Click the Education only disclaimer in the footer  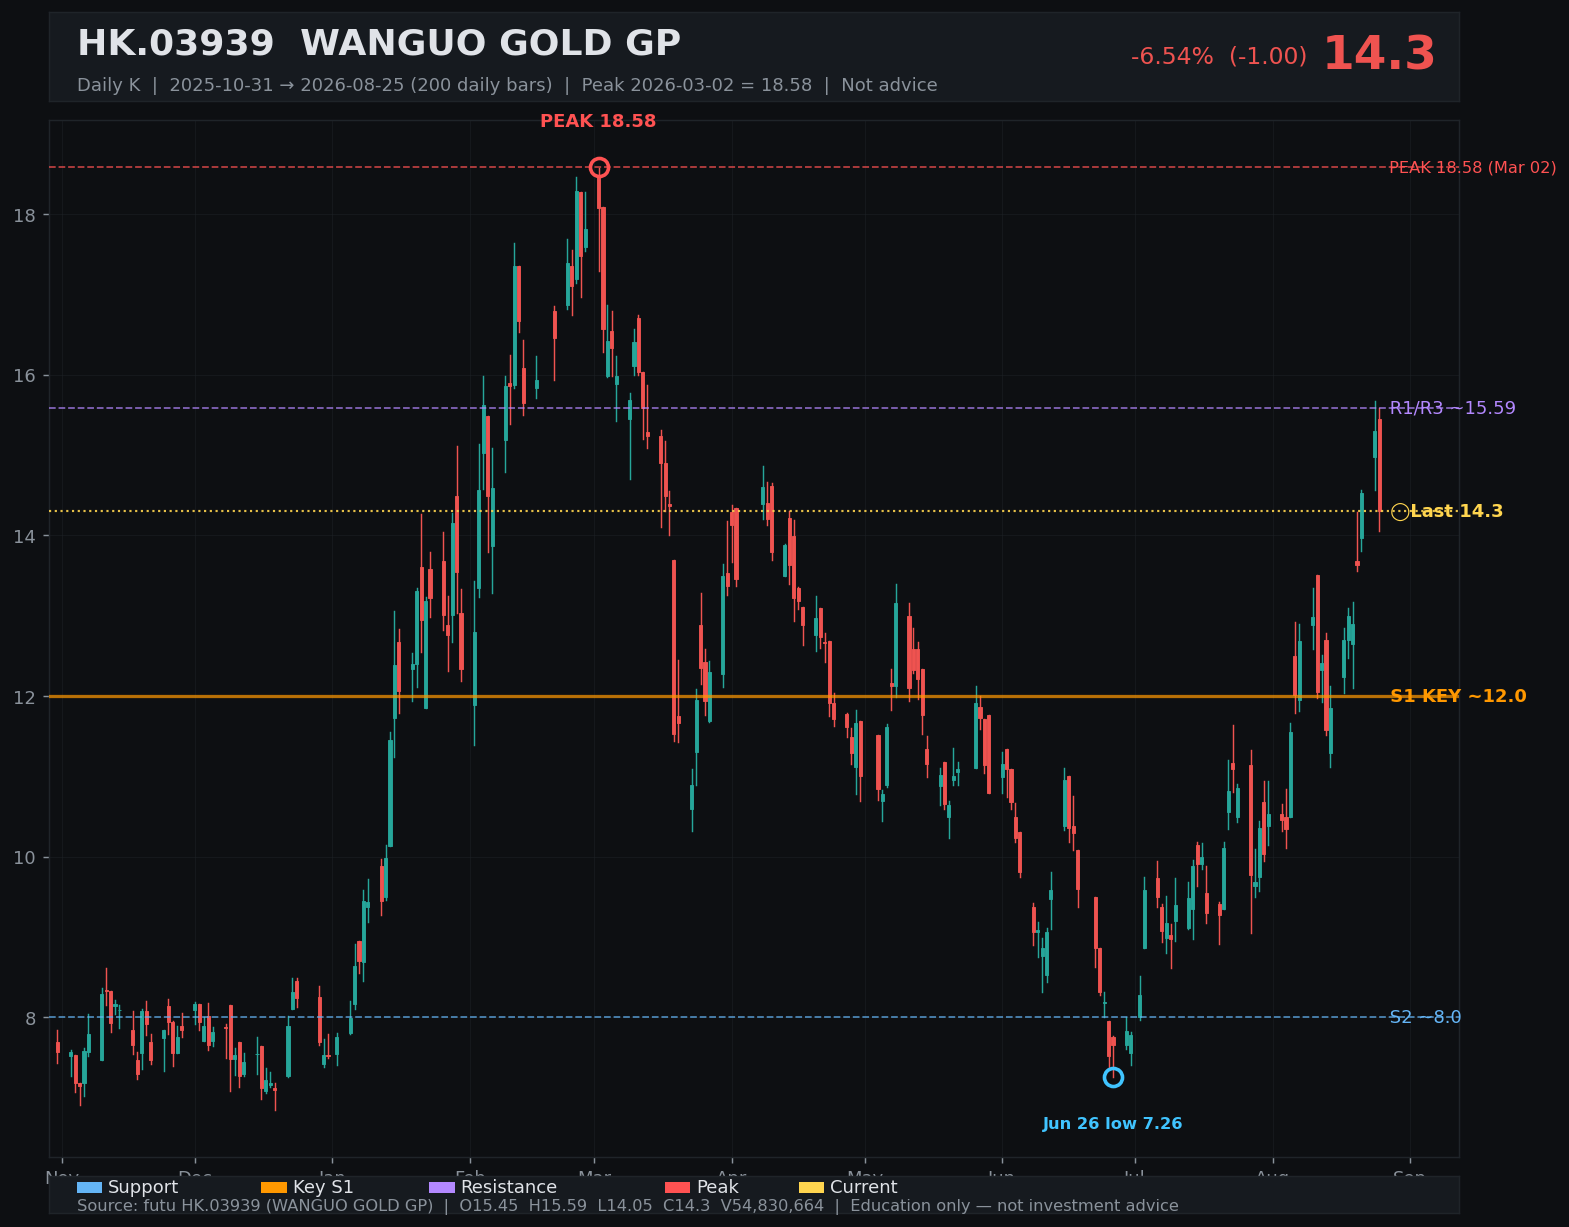pos(1015,1206)
